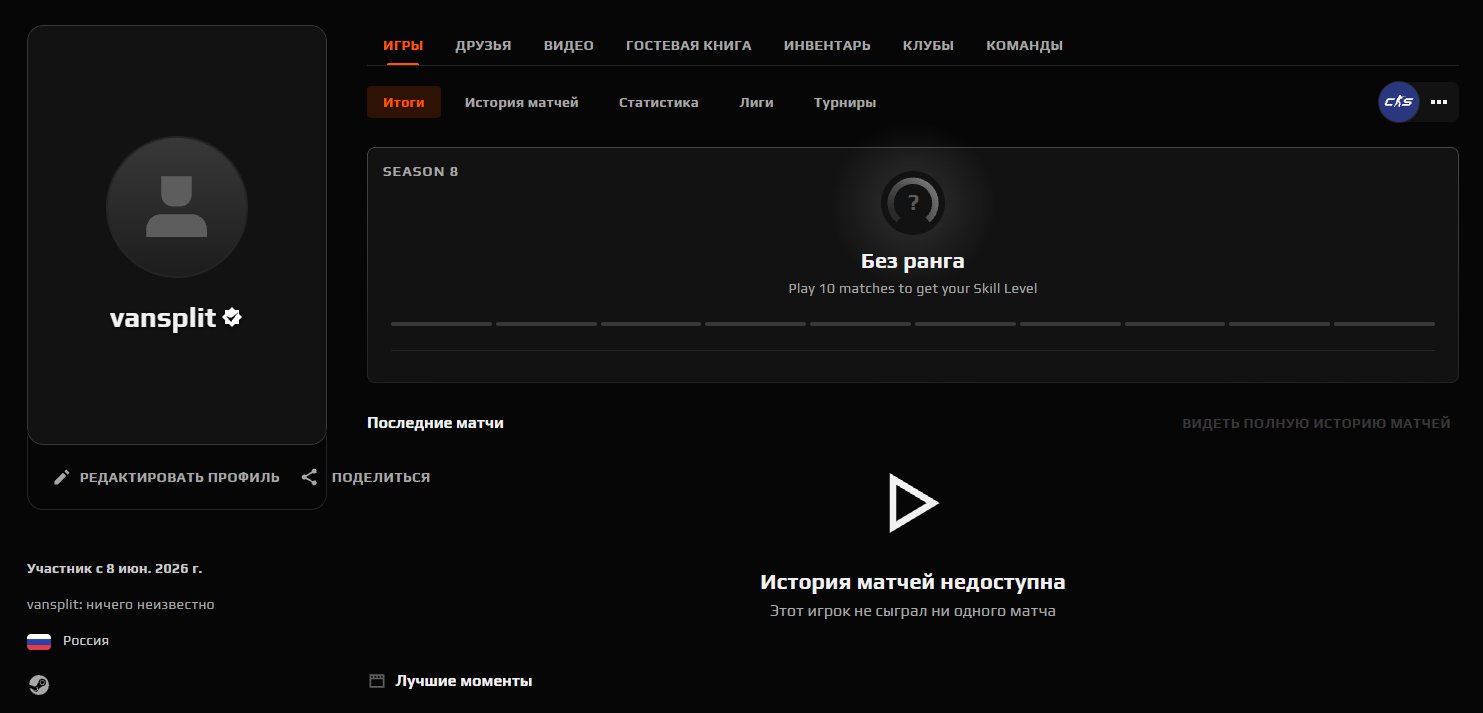Click the vansplit username text

(x=163, y=318)
